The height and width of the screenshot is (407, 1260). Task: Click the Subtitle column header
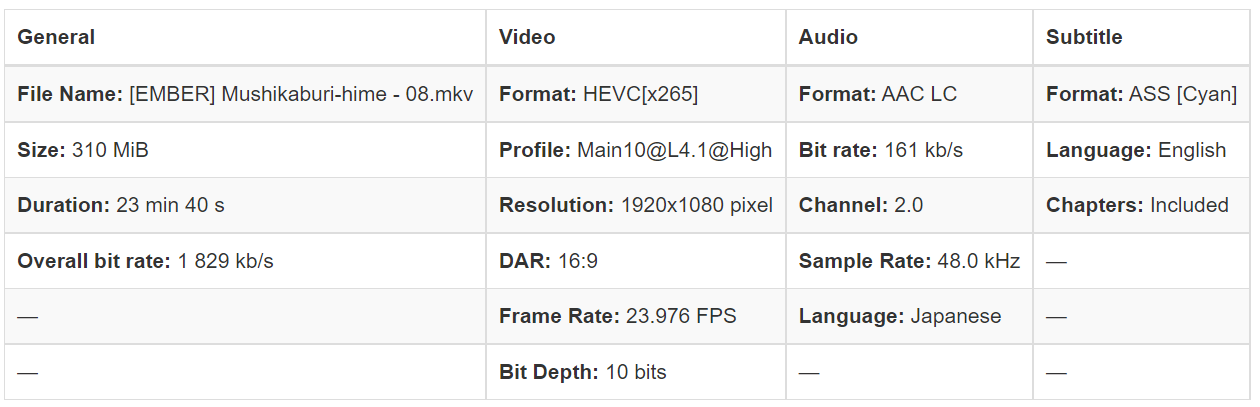coord(1084,38)
